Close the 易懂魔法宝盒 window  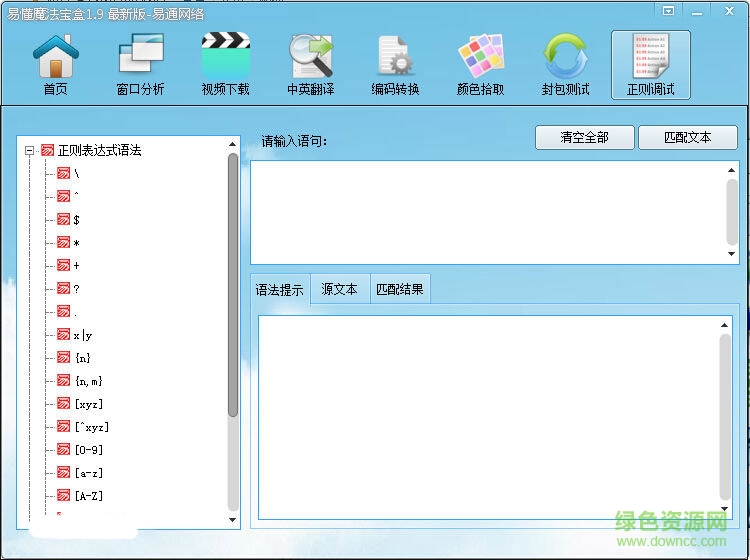pyautogui.click(x=729, y=11)
